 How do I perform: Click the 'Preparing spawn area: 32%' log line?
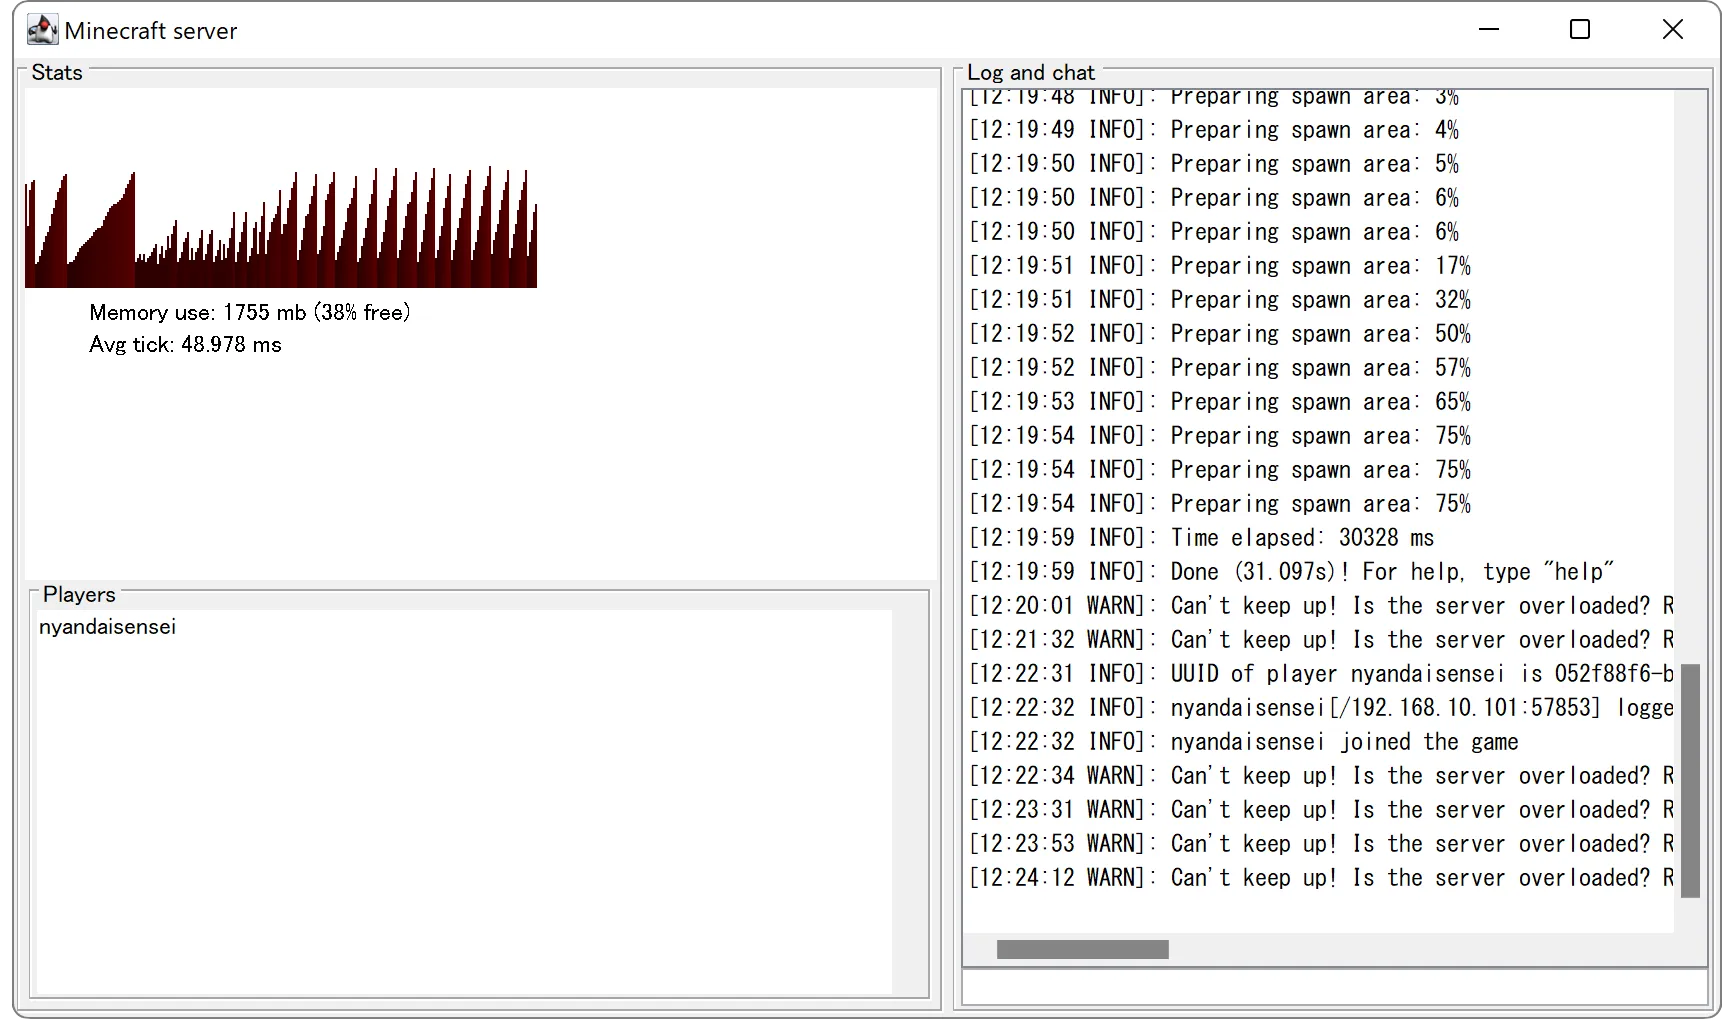[x=1220, y=300]
